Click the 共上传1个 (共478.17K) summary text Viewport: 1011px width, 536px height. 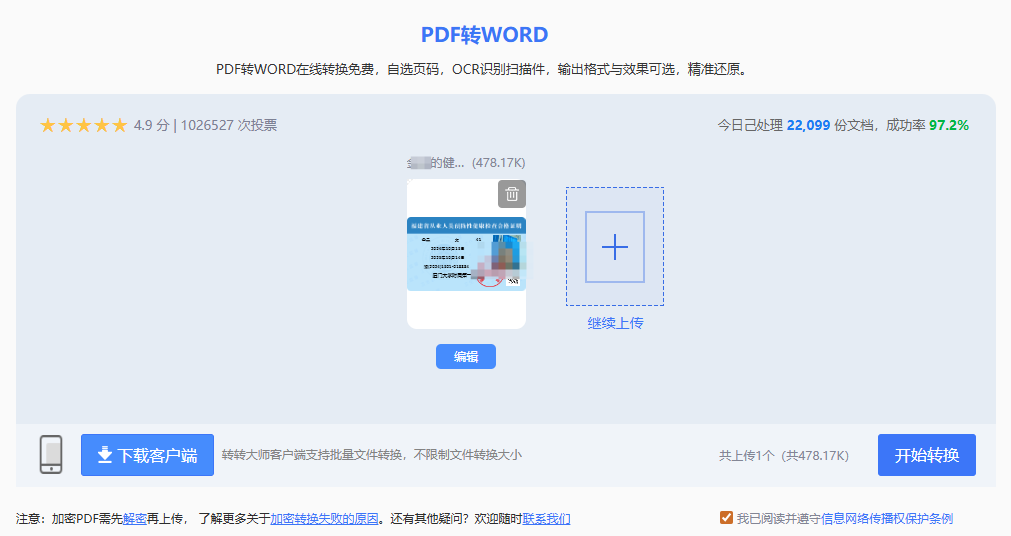point(783,455)
